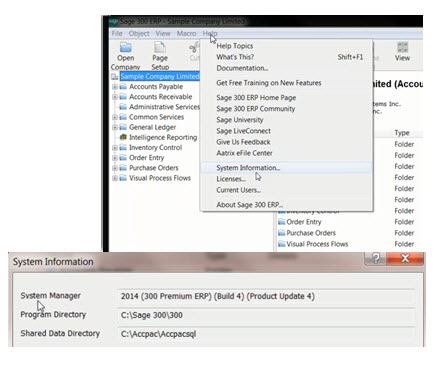Choose Licenses... from Help menu
The height and width of the screenshot is (365, 436).
(x=287, y=179)
